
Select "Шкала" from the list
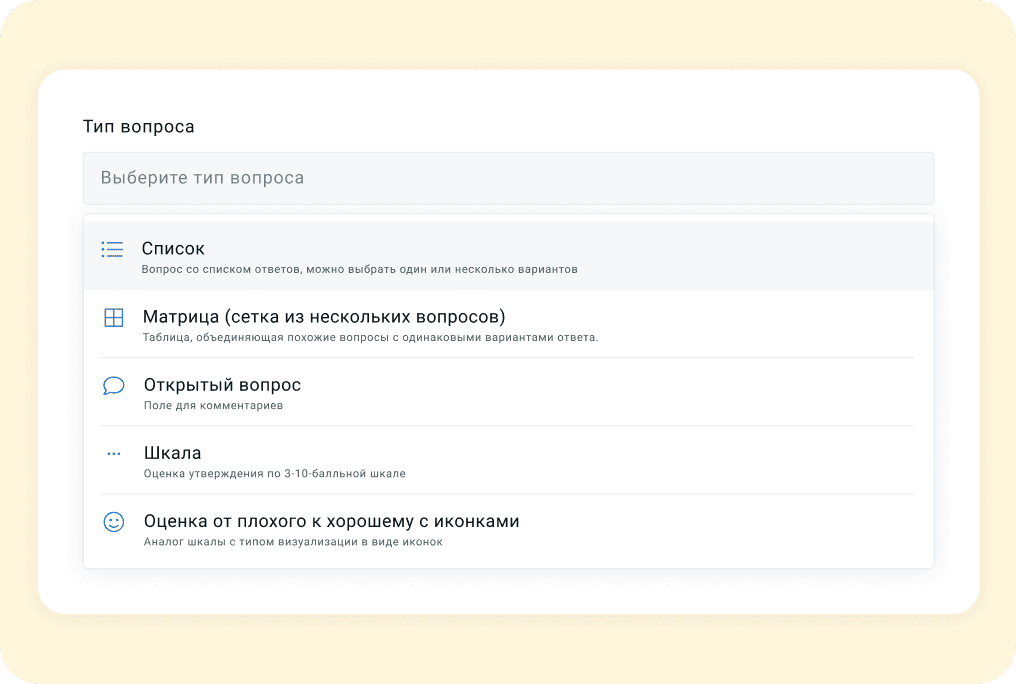pos(172,453)
